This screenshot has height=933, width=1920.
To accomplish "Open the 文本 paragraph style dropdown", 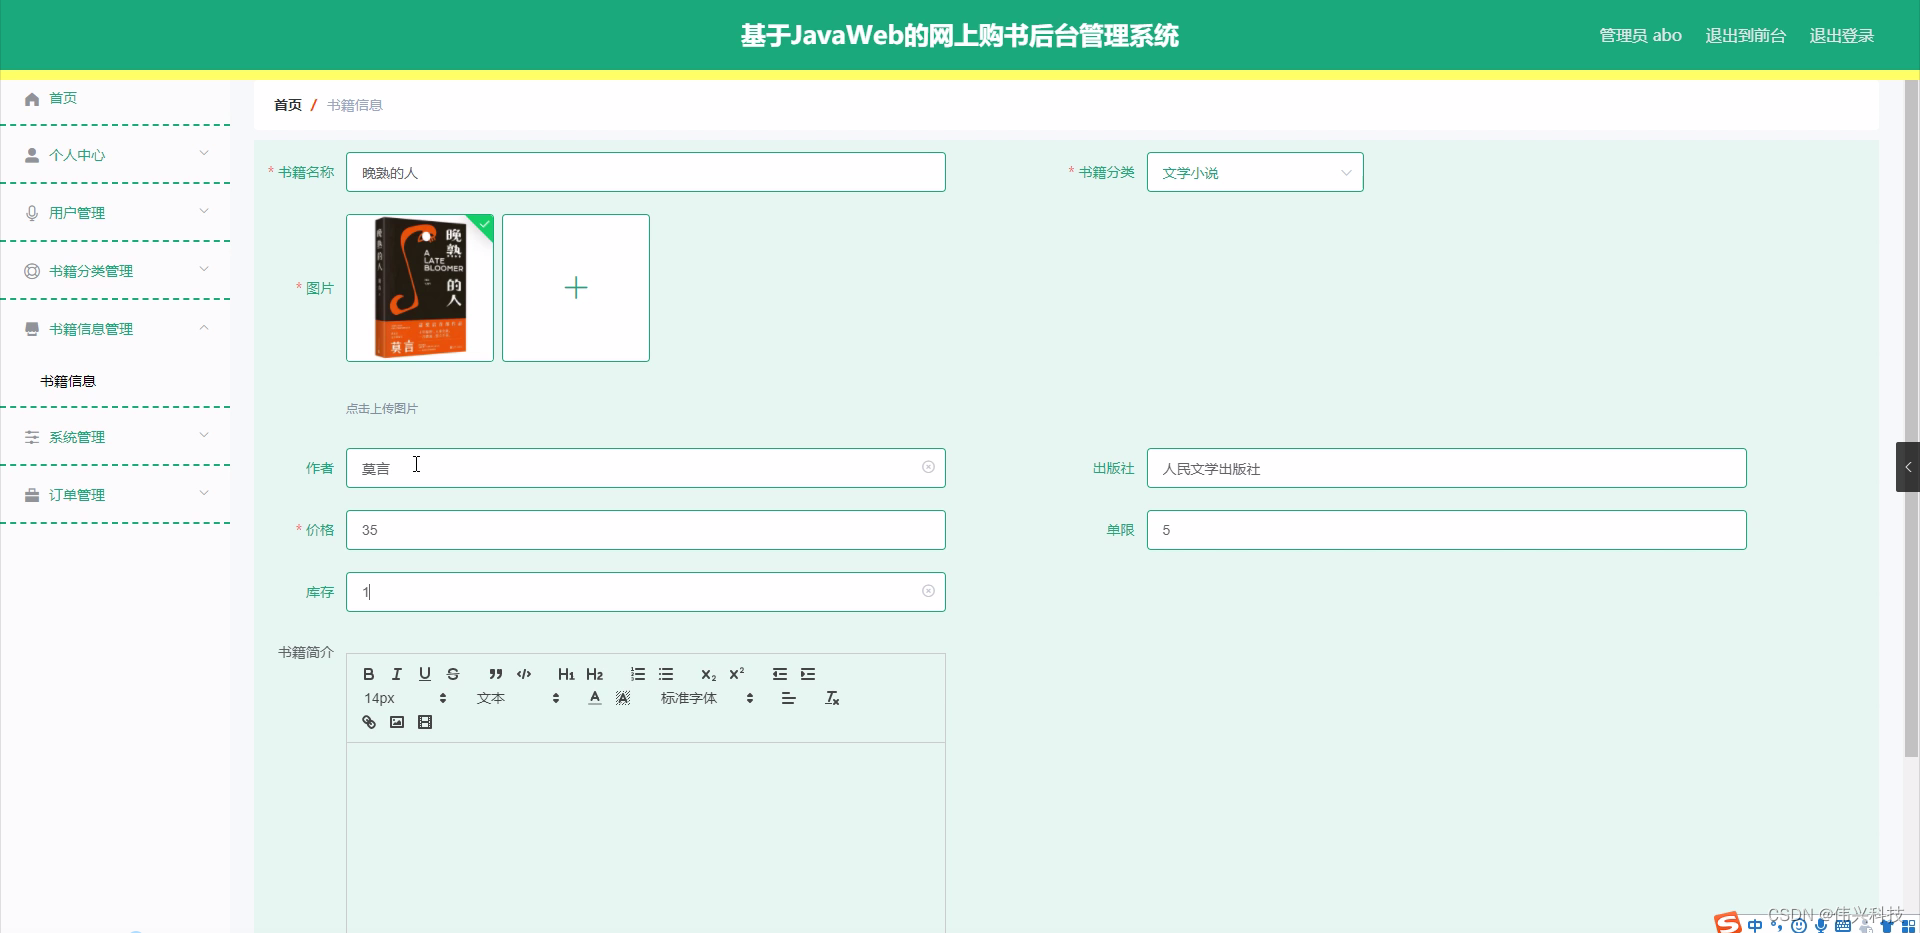I will [518, 698].
